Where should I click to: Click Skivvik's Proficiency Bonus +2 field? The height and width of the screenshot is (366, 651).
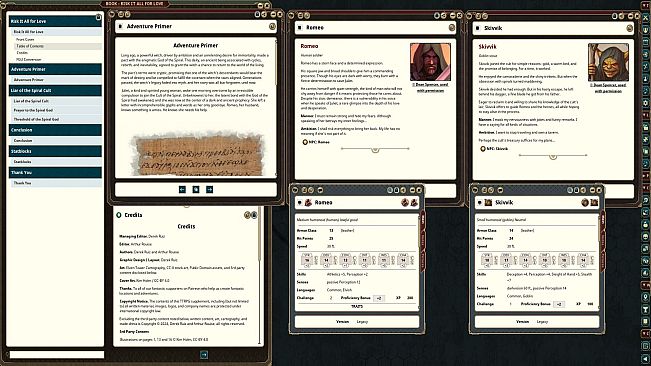[x=559, y=304]
